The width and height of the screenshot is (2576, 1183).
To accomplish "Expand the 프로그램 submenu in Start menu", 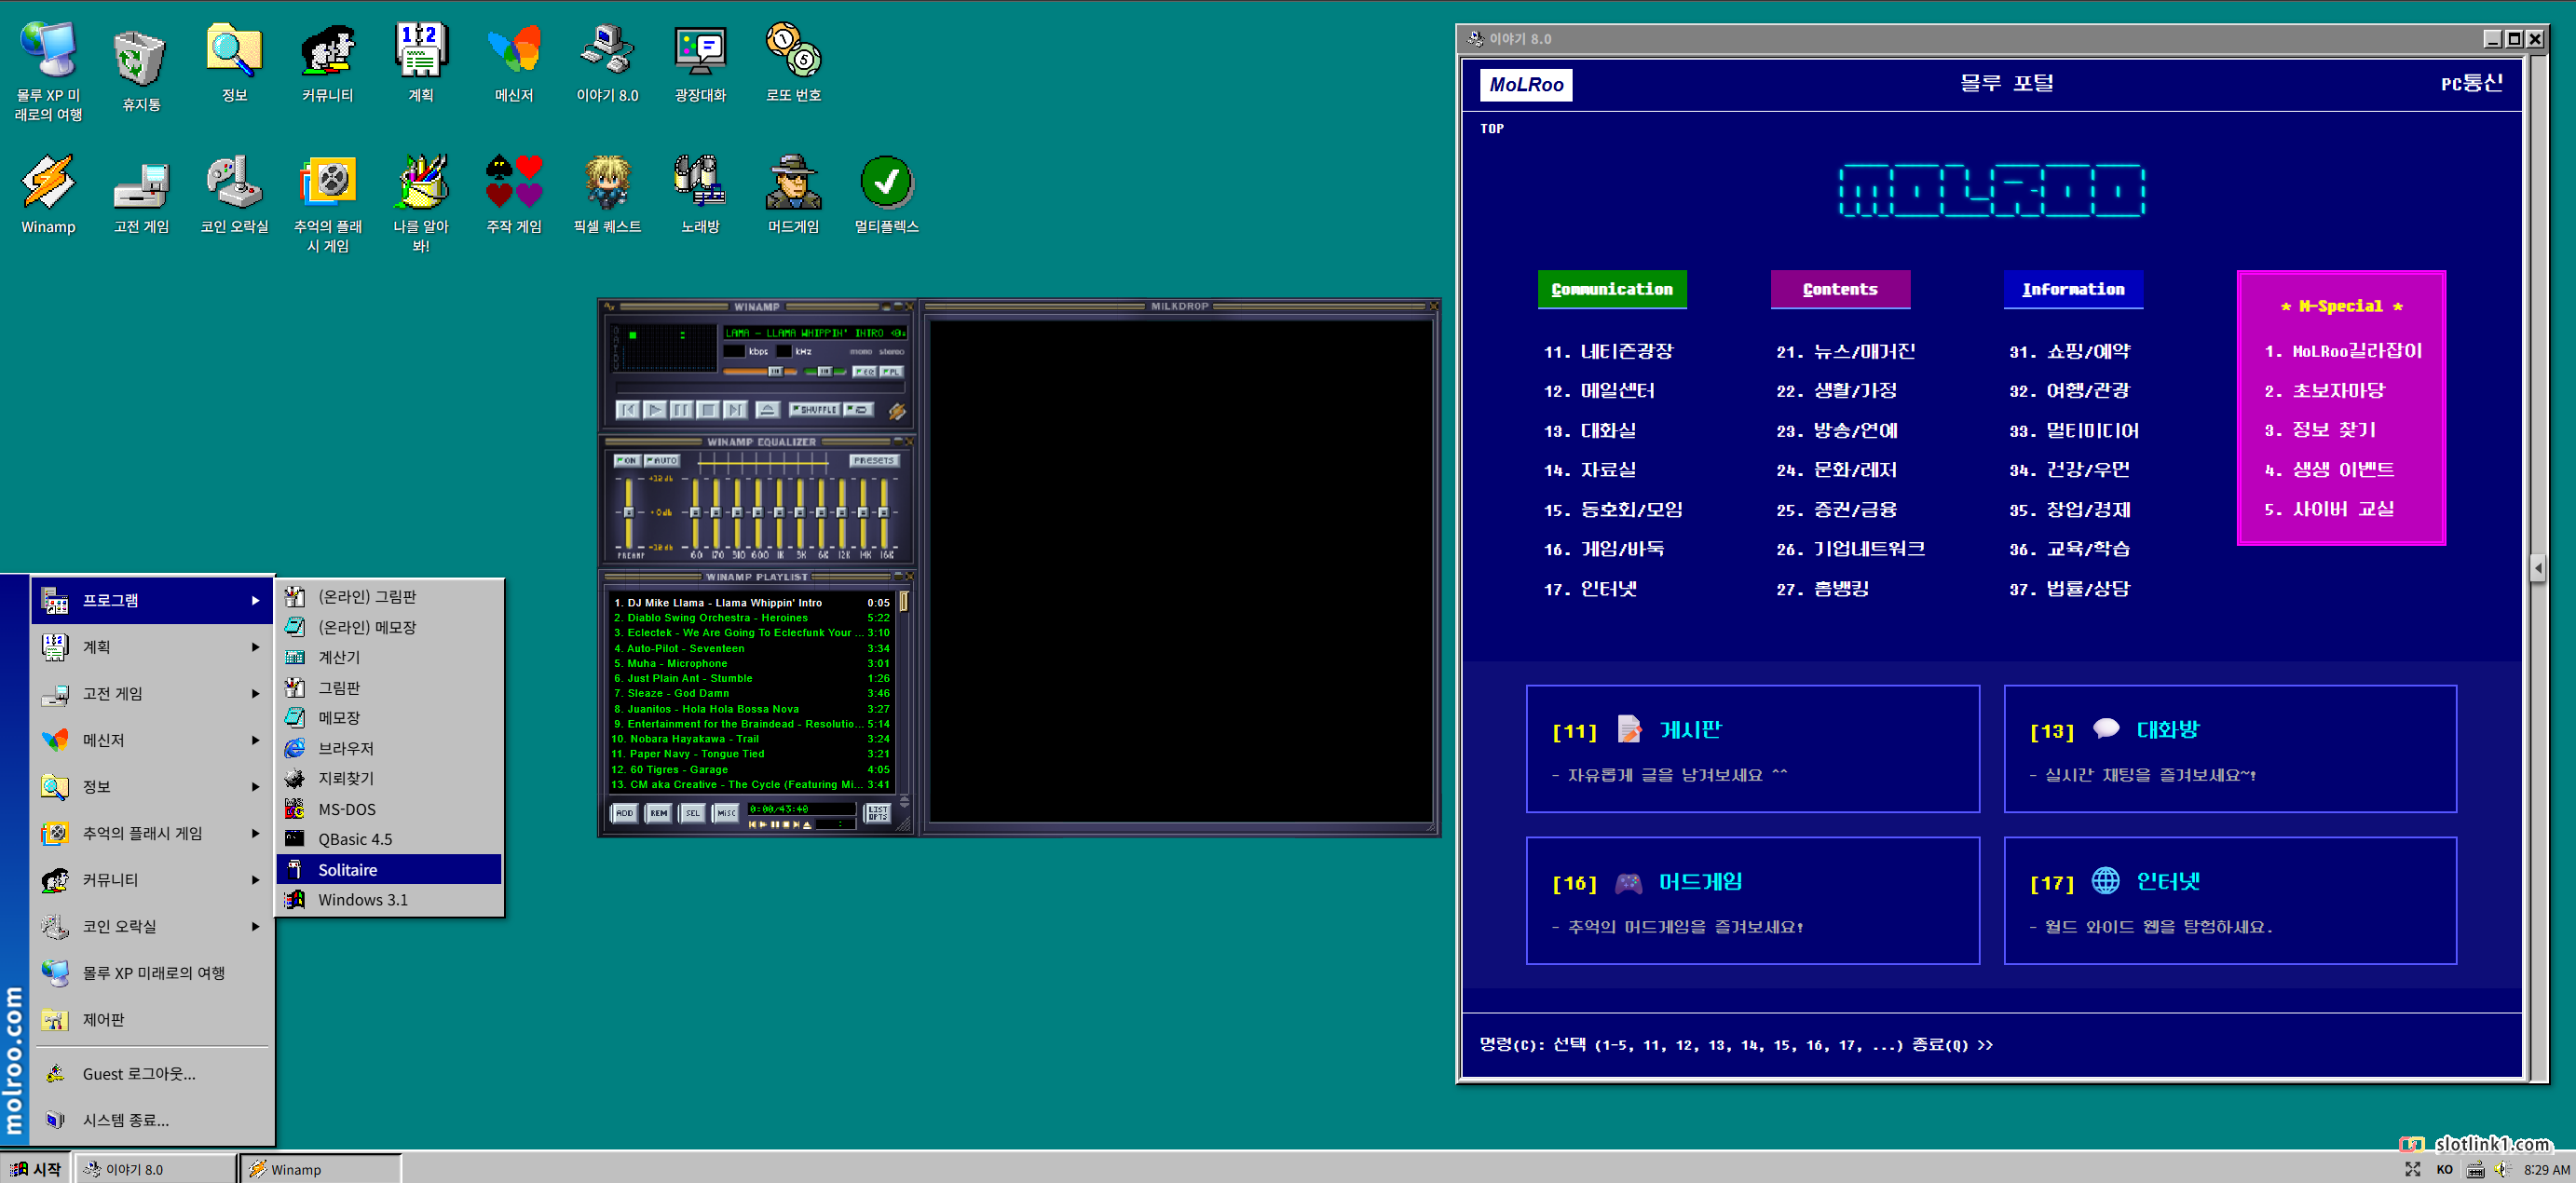I will point(152,600).
